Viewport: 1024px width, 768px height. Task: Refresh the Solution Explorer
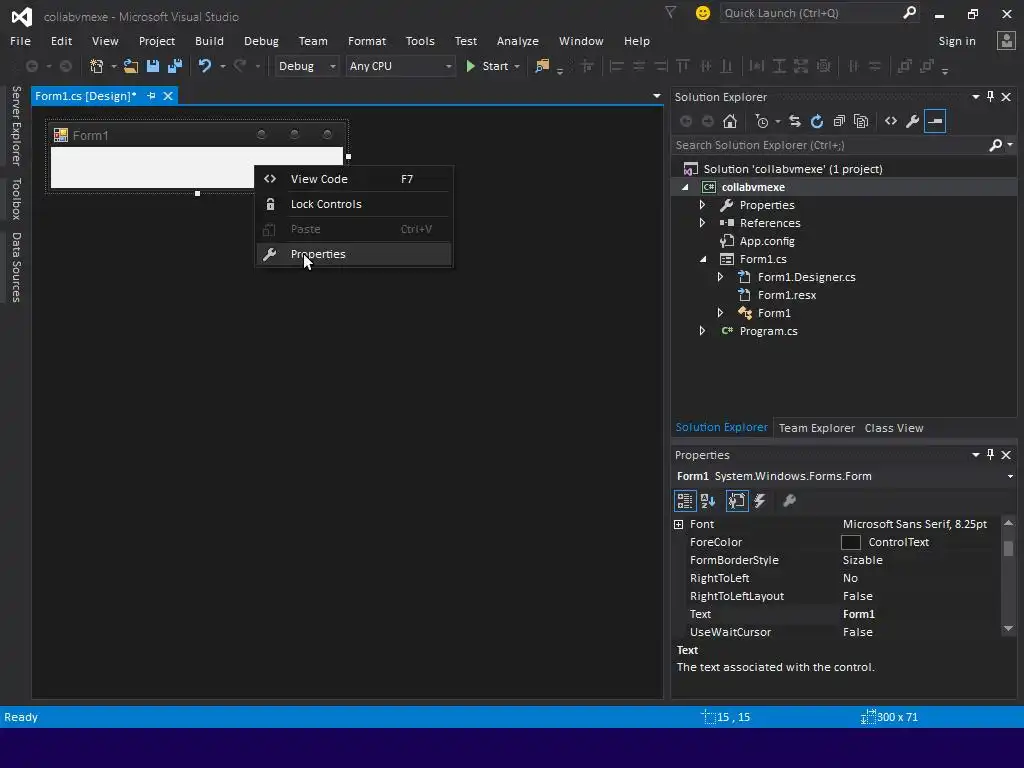click(817, 121)
